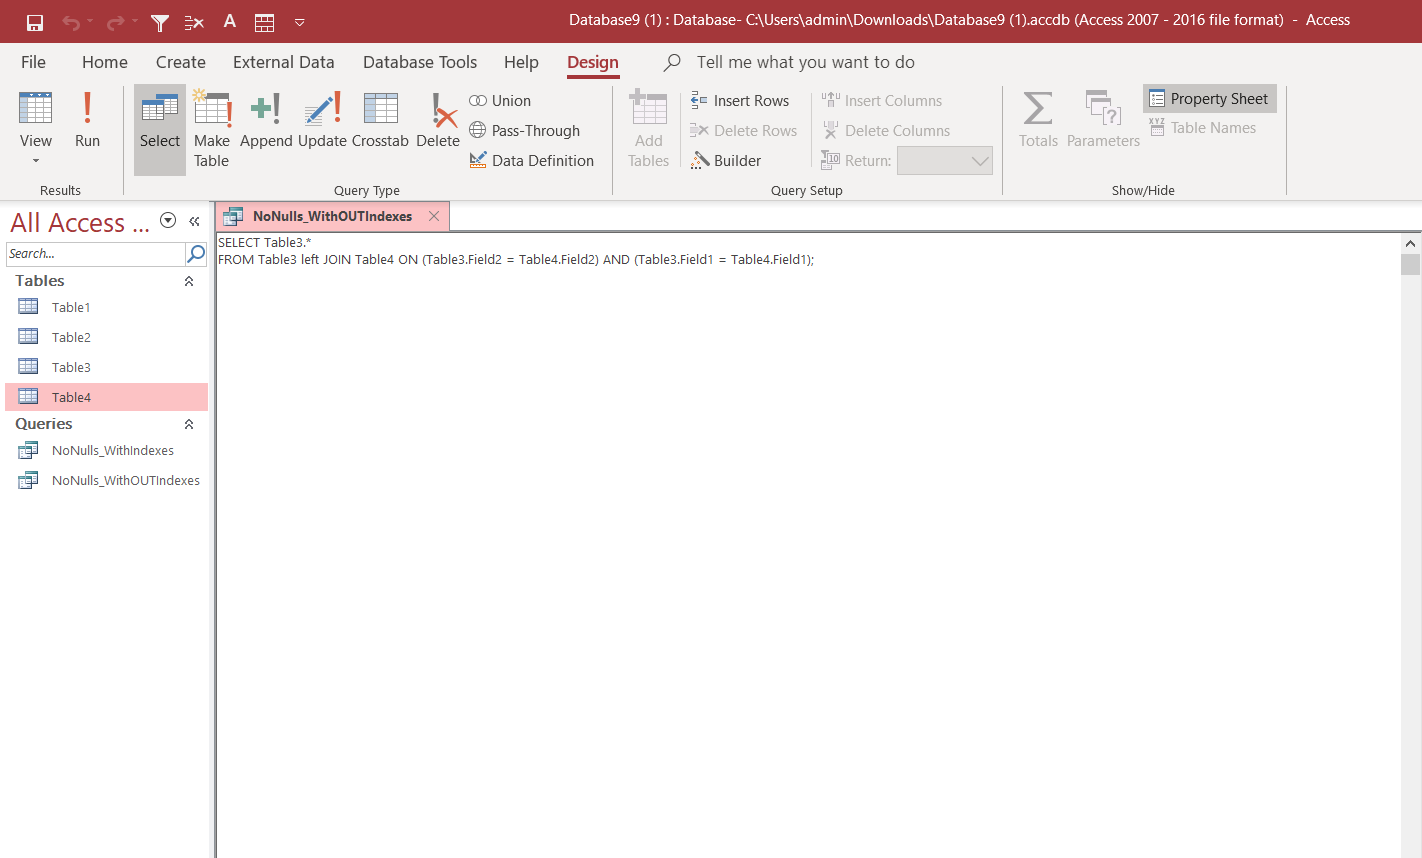
Task: Click the letter A font icon in title bar
Action: click(x=230, y=21)
